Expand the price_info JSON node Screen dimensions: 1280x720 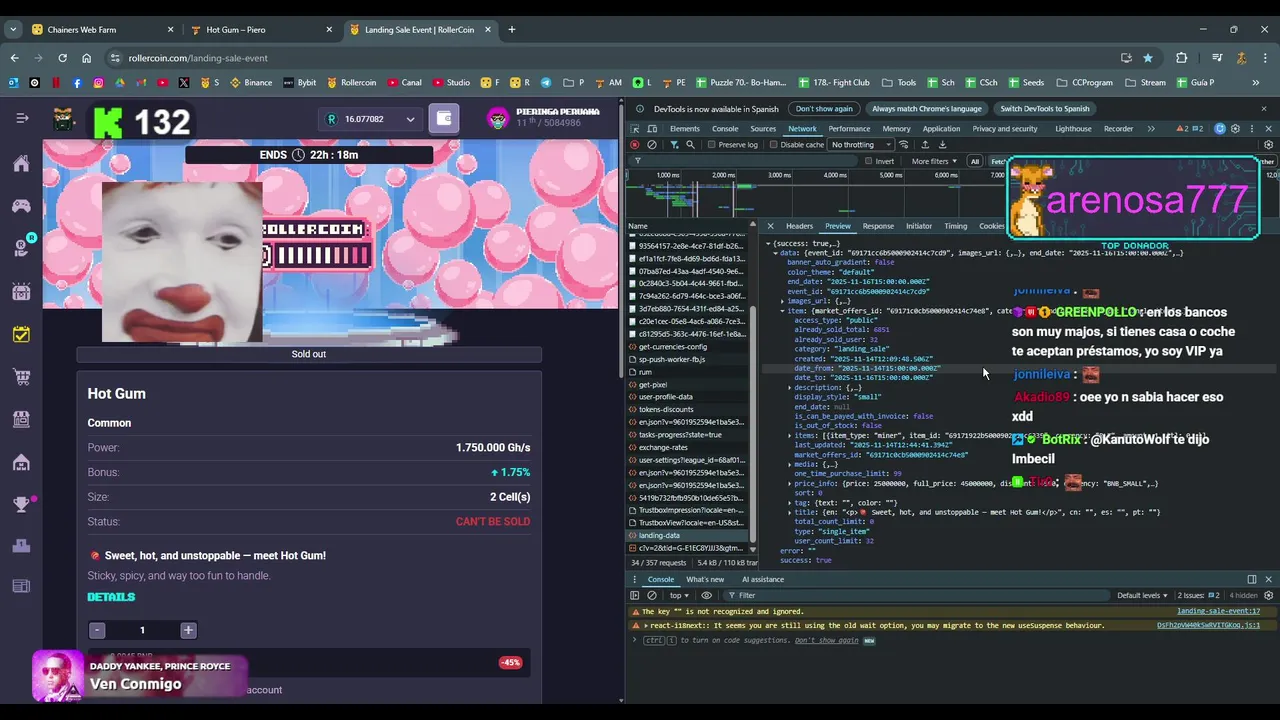(x=790, y=484)
